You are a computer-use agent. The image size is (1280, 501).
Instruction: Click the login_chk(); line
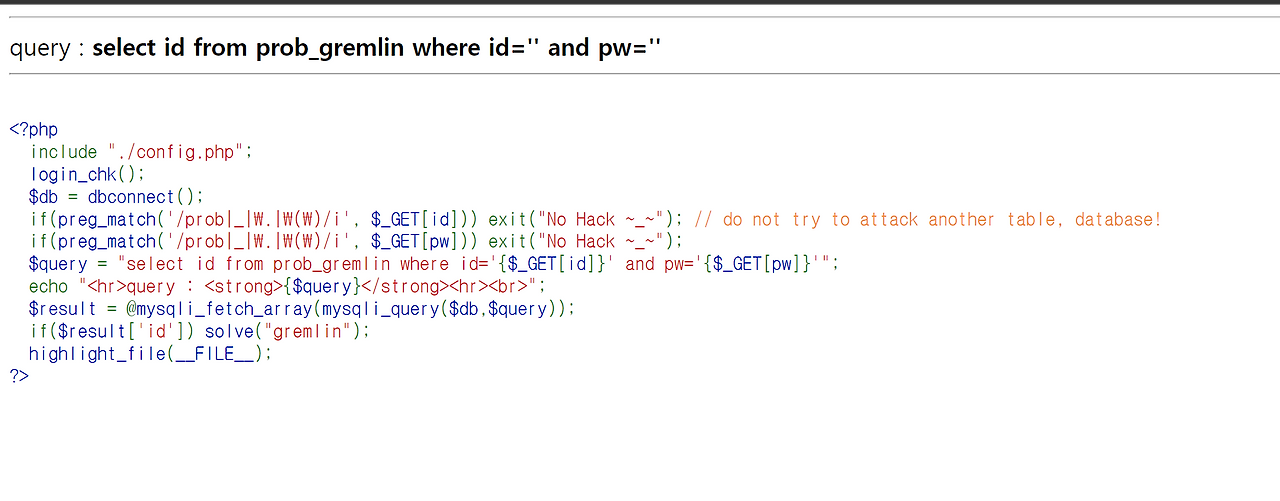tap(88, 174)
